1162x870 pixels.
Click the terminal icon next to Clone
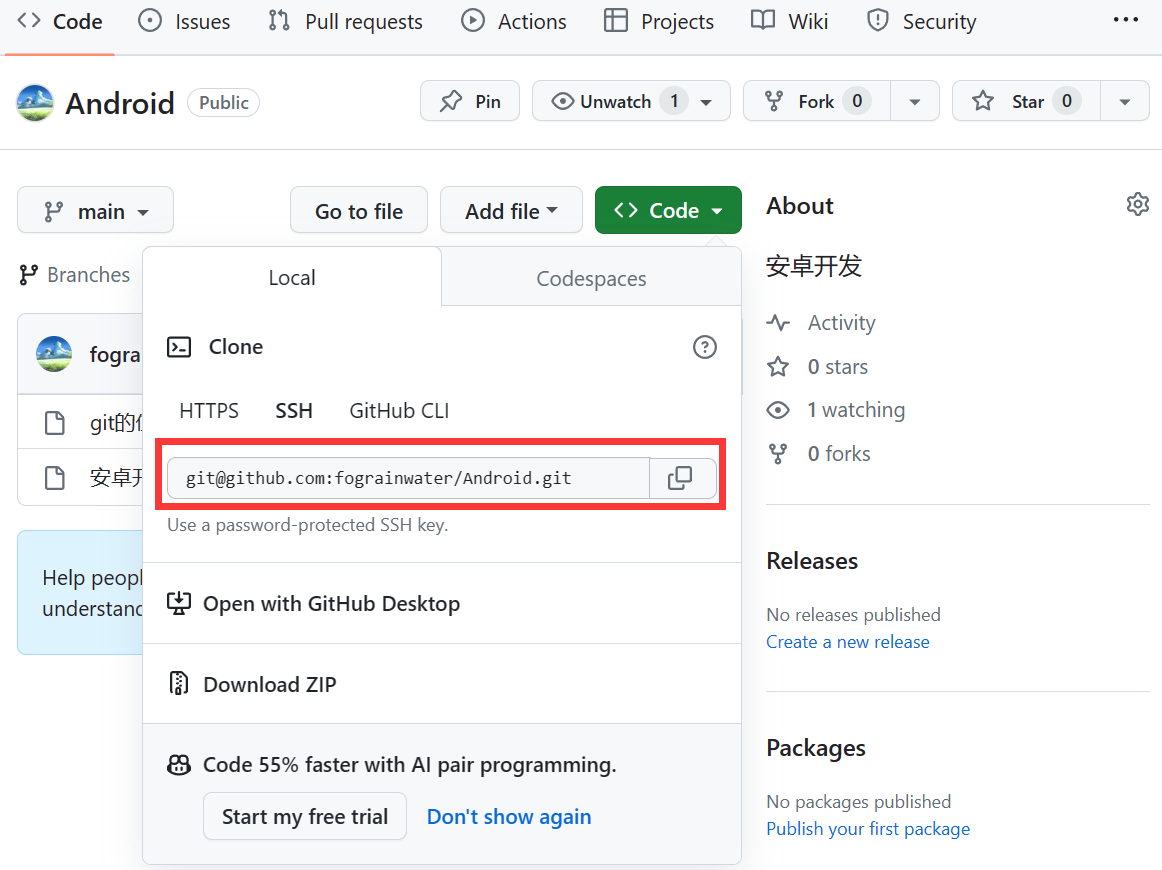[x=179, y=347]
